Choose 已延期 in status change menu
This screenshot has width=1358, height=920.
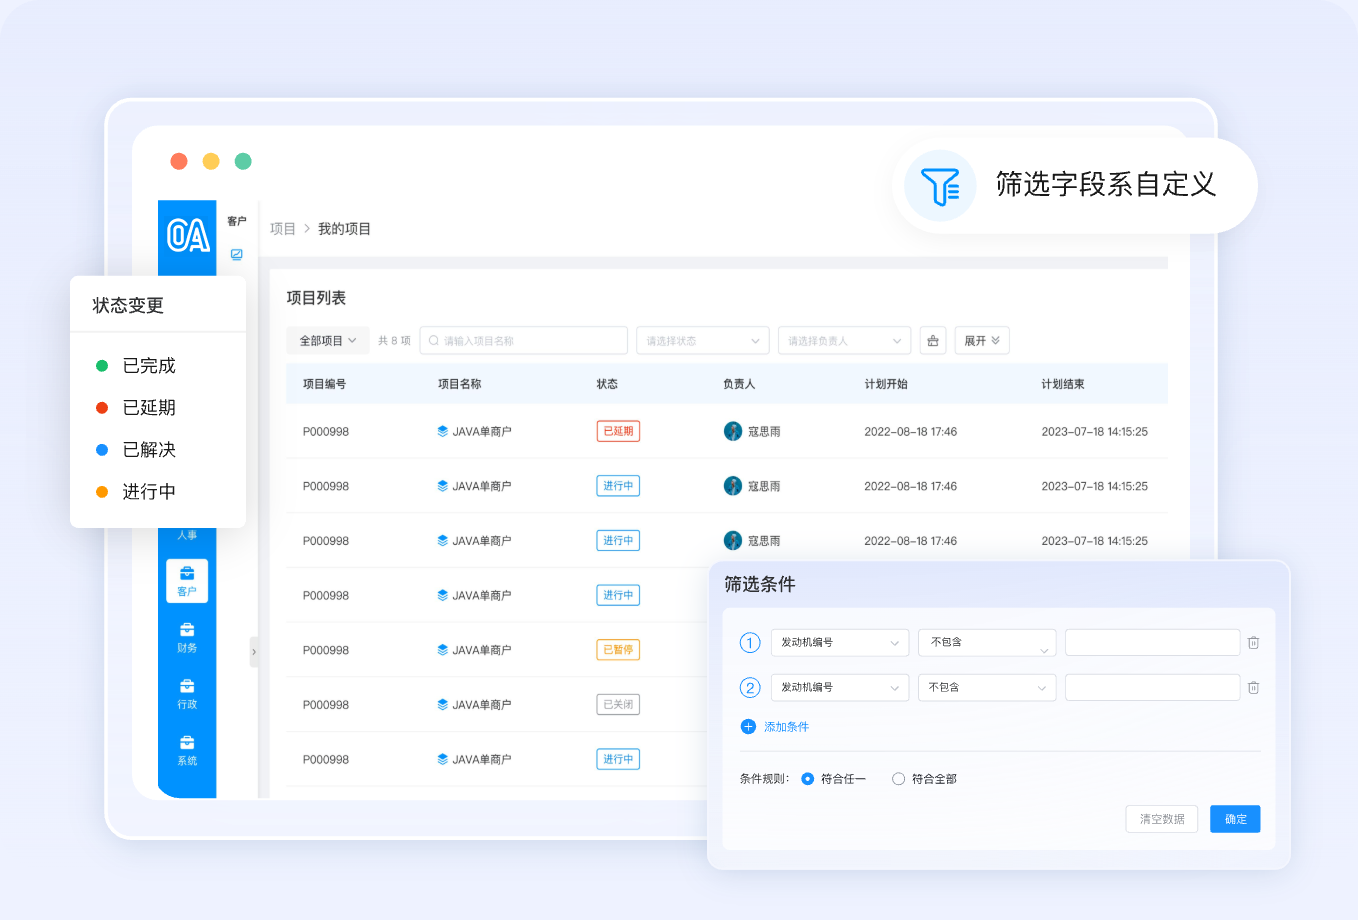[148, 408]
